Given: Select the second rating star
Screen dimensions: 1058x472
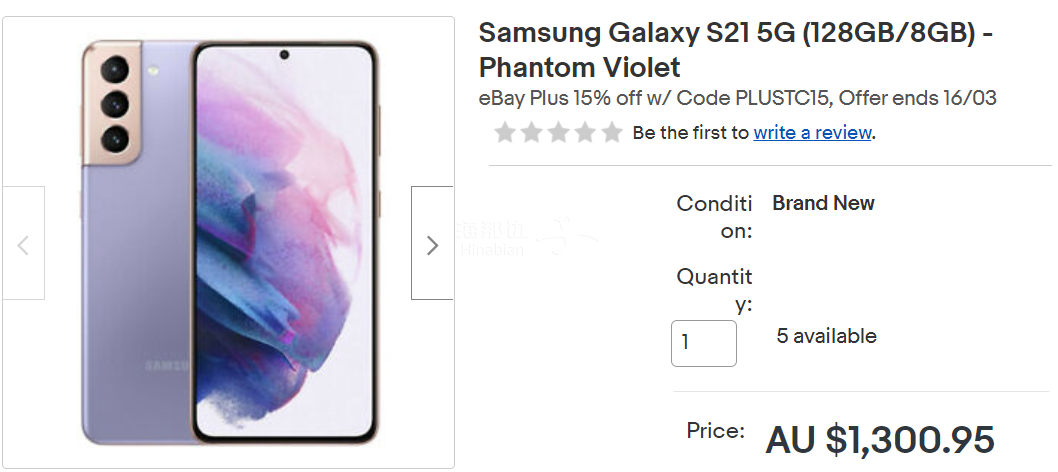Looking at the screenshot, I should [x=532, y=133].
